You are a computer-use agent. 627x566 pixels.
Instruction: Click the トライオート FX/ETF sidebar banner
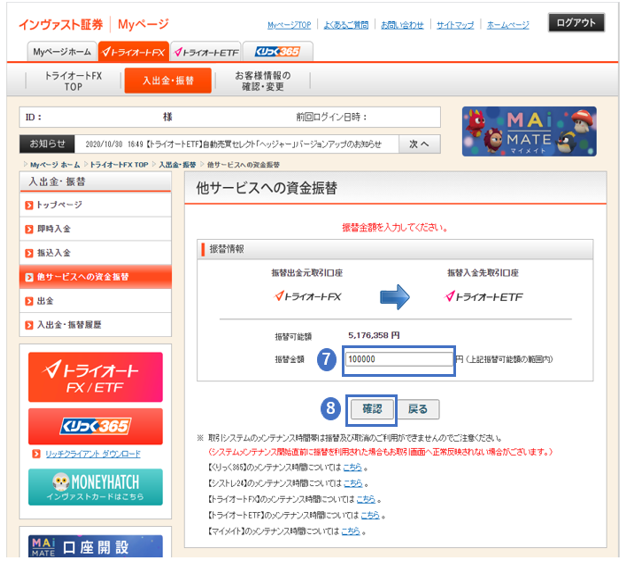95,377
